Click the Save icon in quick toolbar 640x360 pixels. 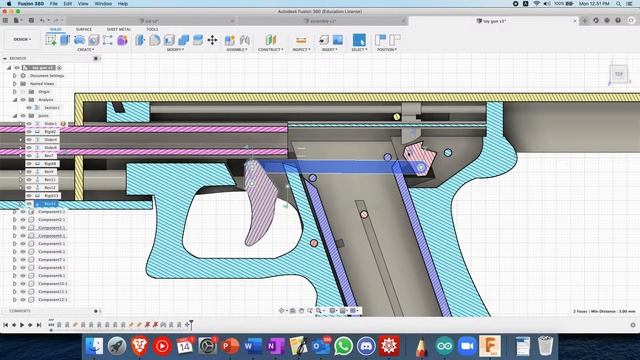point(31,20)
